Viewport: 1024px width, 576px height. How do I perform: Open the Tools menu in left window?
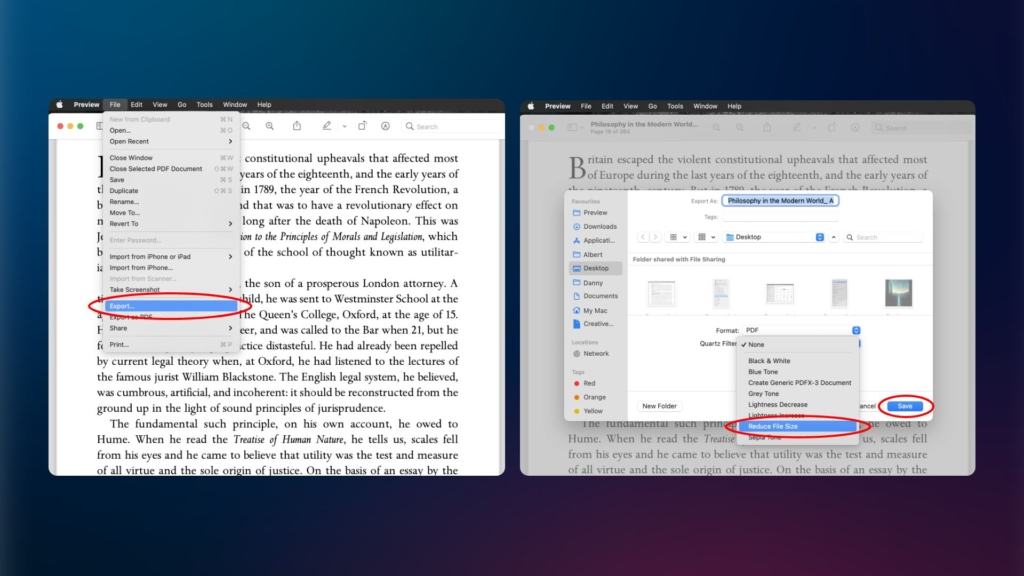click(204, 104)
